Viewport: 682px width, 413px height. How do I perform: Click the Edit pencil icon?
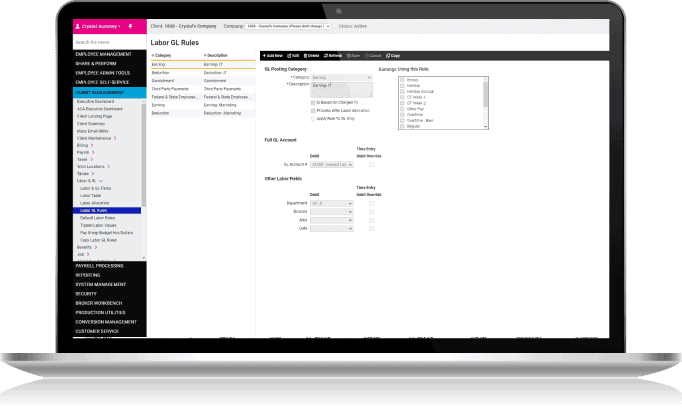pos(292,56)
